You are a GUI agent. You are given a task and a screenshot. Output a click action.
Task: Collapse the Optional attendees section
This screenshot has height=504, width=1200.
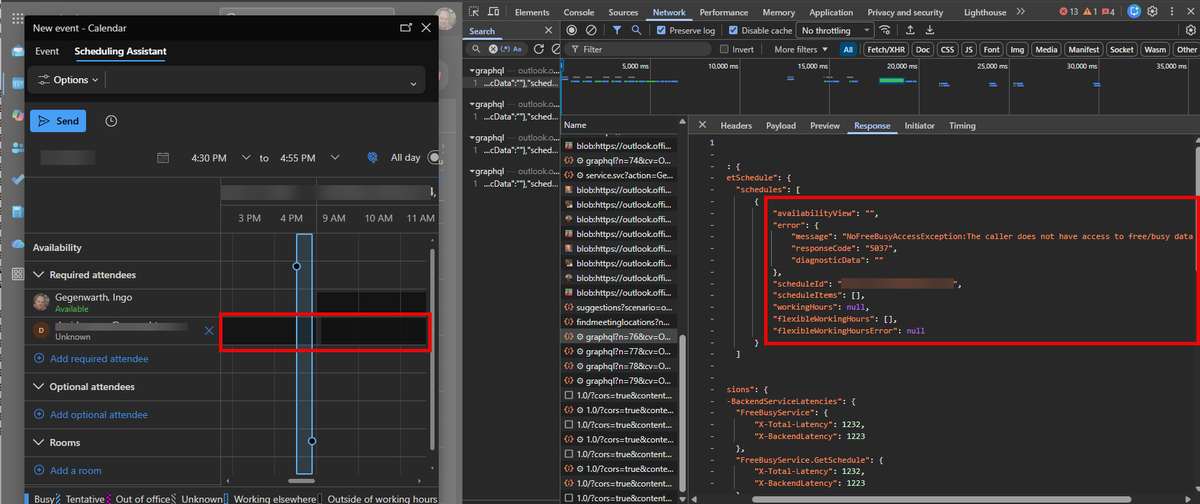coord(40,387)
